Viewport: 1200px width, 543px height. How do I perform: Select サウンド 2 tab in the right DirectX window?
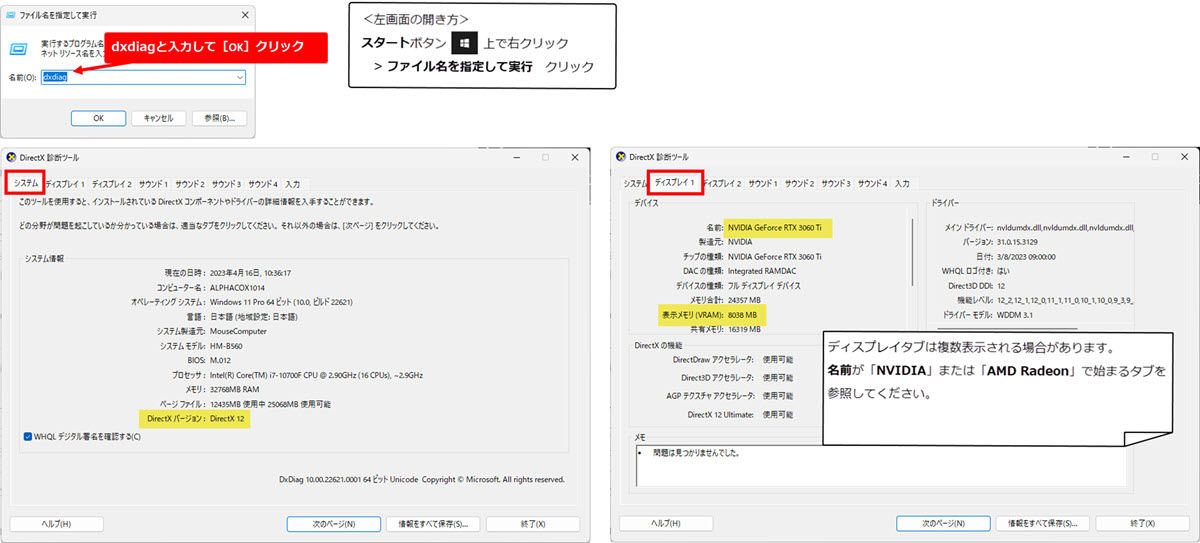799,184
